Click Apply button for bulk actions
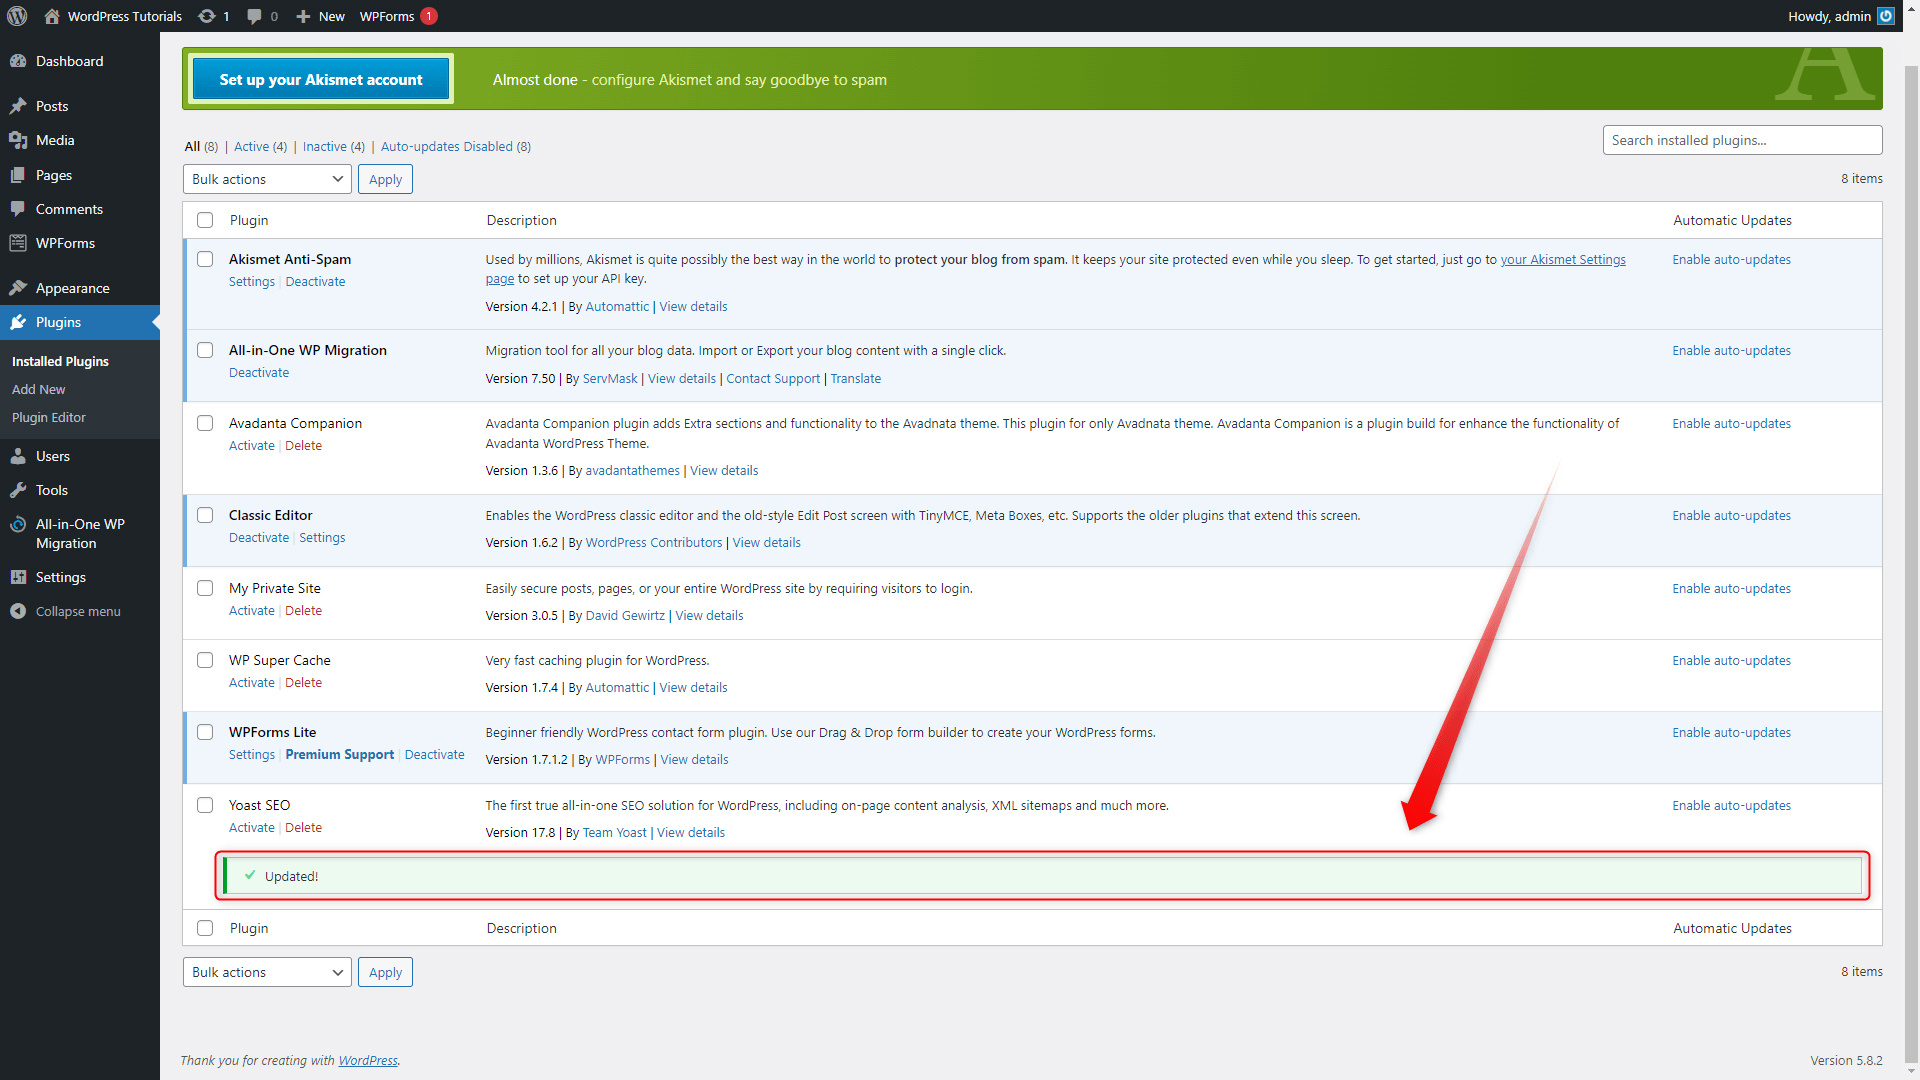This screenshot has height=1080, width=1920. (x=384, y=178)
